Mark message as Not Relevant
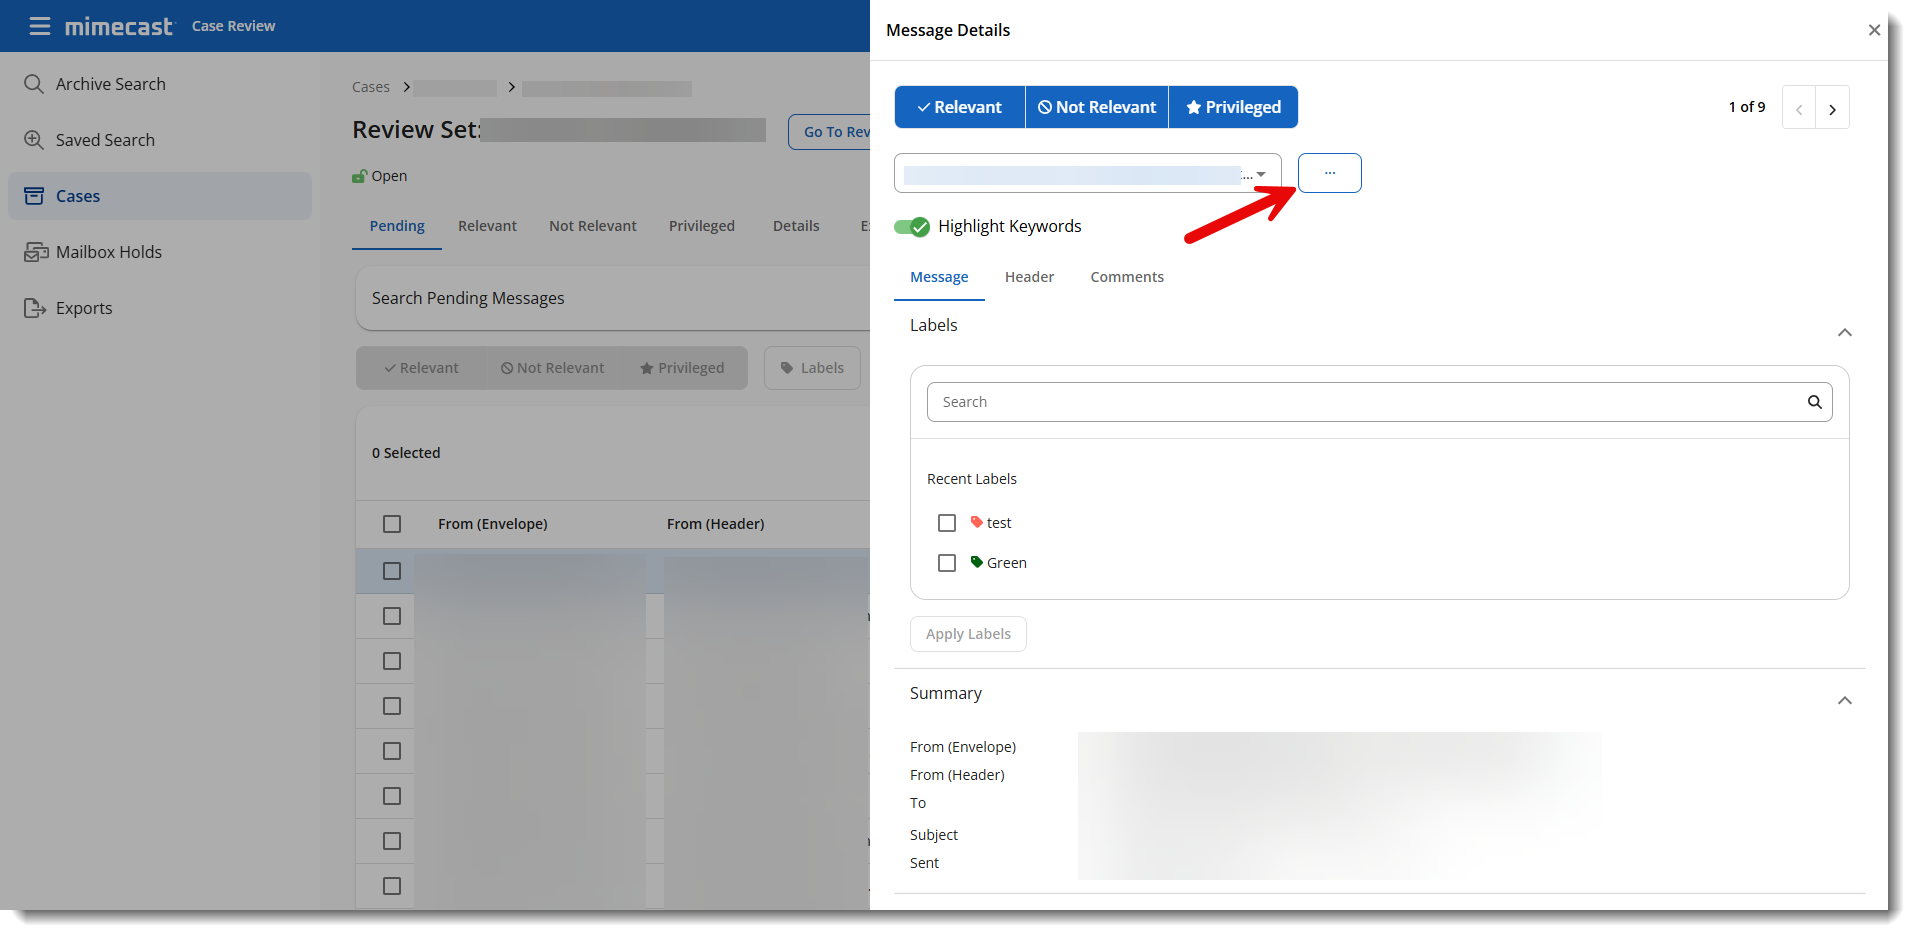Viewport: 1915px width, 937px height. 1096,107
